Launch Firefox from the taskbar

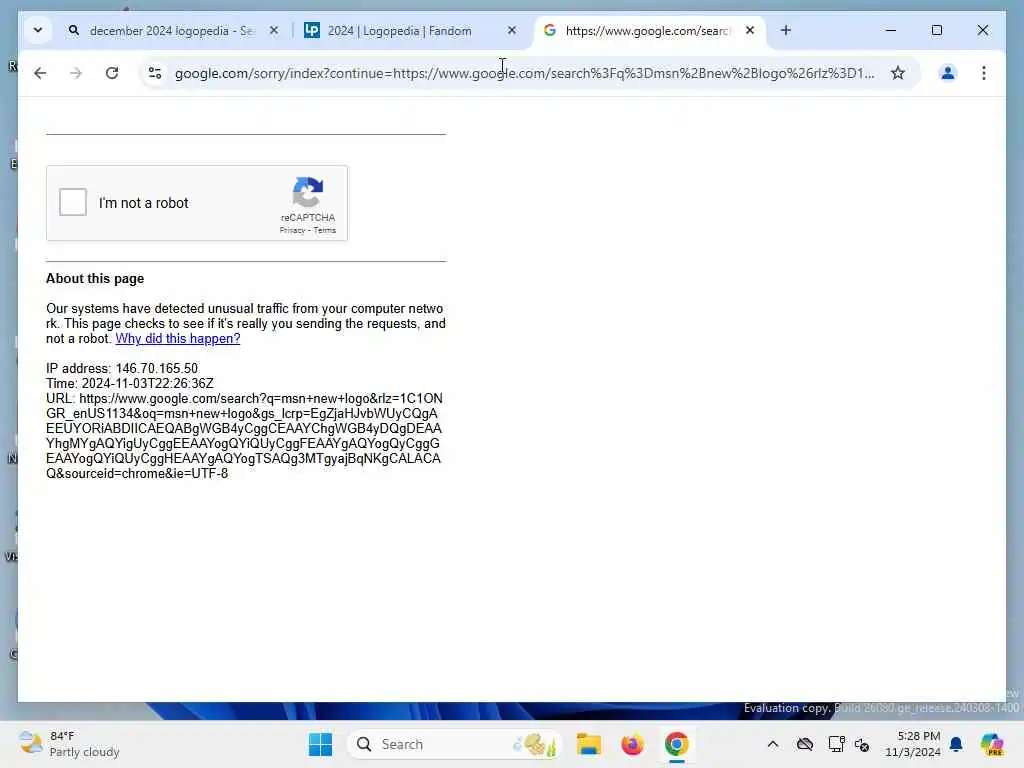tap(632, 744)
